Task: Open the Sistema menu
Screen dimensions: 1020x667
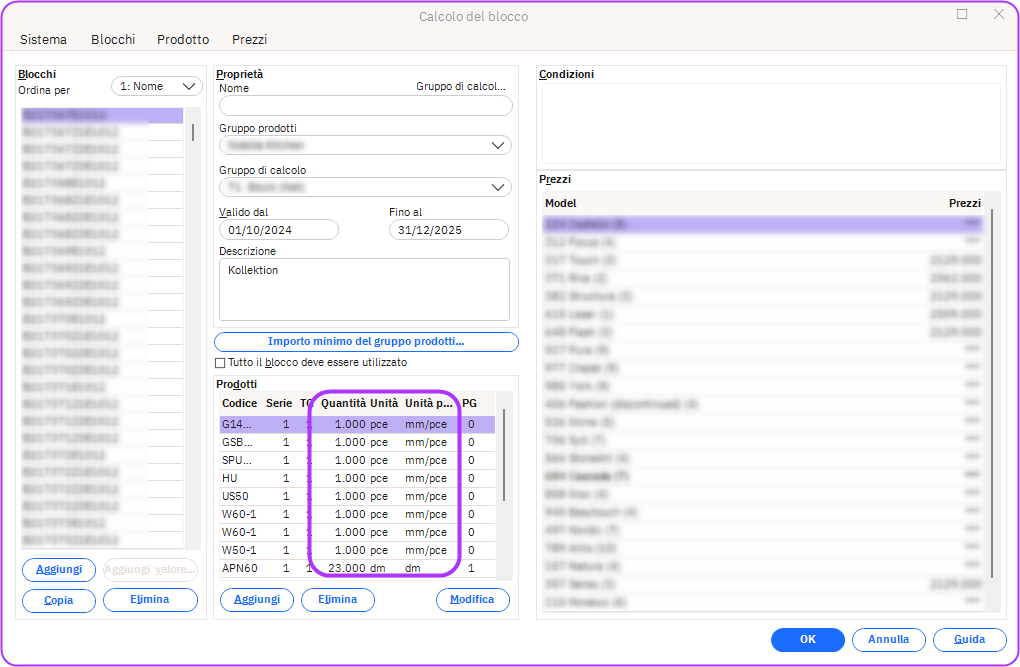Action: coord(43,40)
